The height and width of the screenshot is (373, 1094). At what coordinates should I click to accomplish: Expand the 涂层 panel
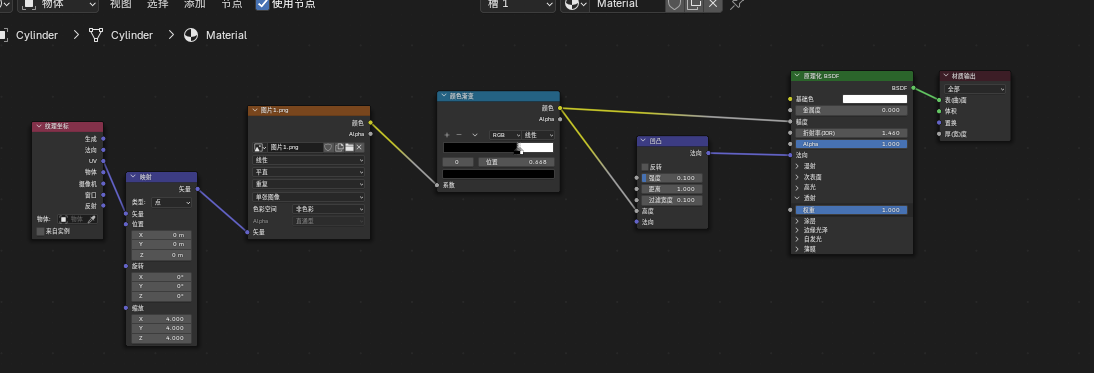click(x=797, y=221)
